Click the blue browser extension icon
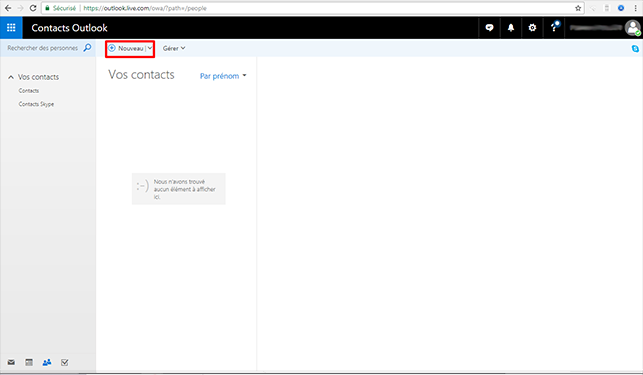 pyautogui.click(x=621, y=8)
